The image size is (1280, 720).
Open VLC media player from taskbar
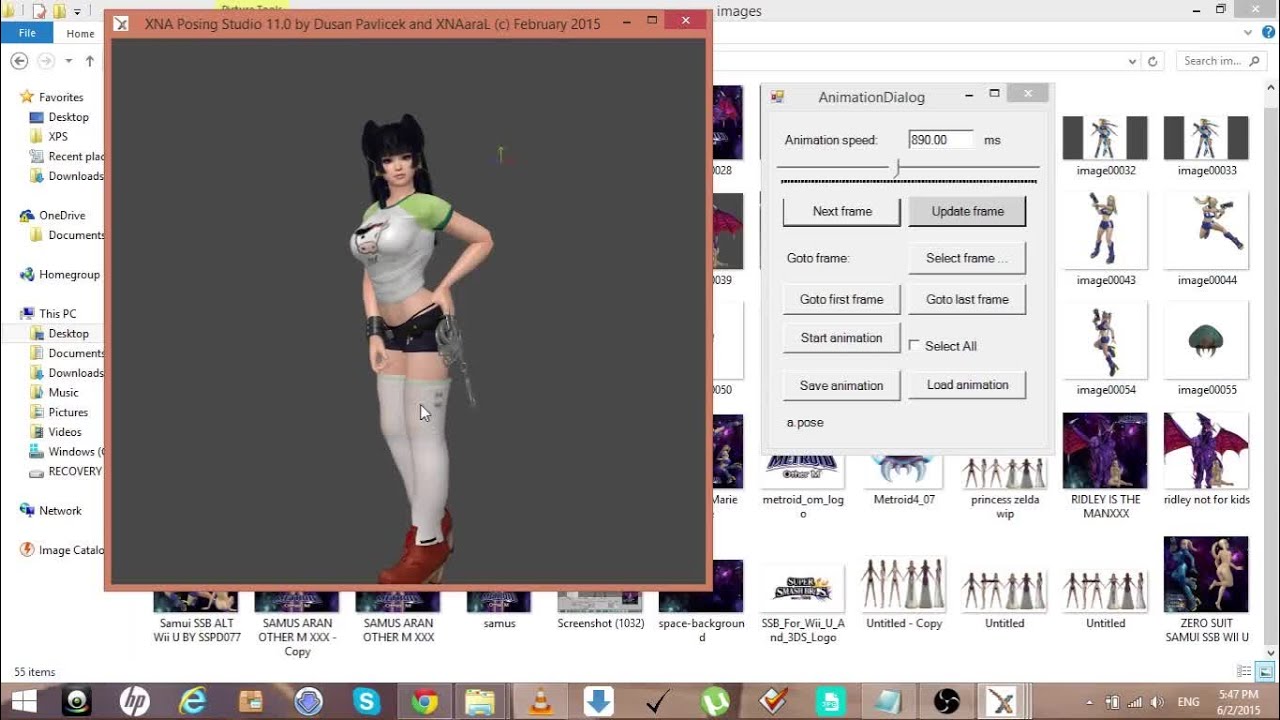(540, 701)
